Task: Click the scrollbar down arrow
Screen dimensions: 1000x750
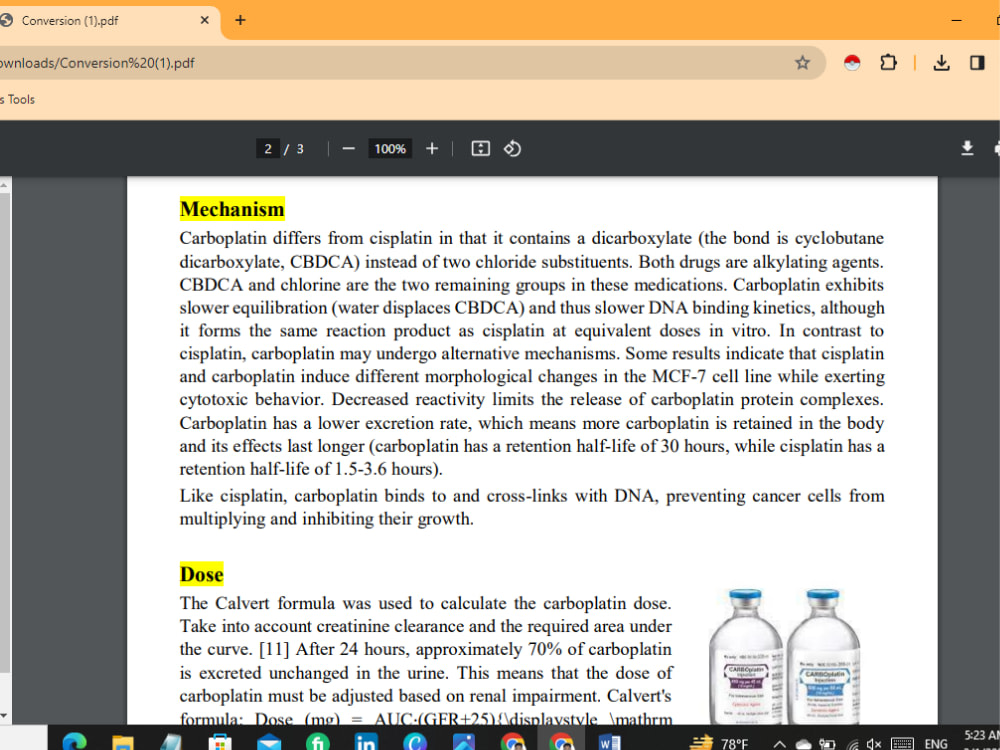Action: click(4, 716)
